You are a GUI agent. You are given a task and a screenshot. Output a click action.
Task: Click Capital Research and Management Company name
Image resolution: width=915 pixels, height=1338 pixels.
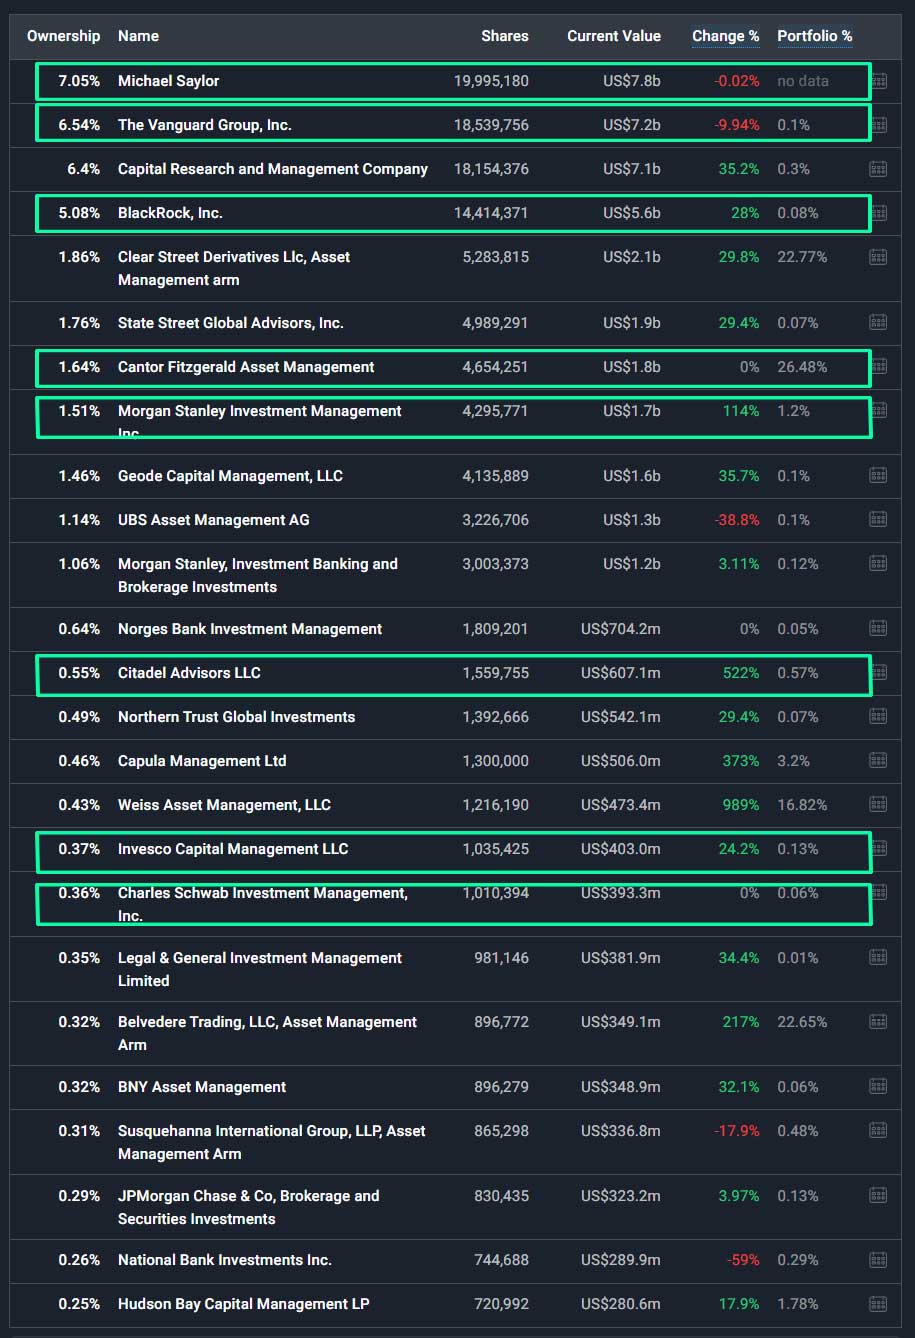(x=273, y=169)
